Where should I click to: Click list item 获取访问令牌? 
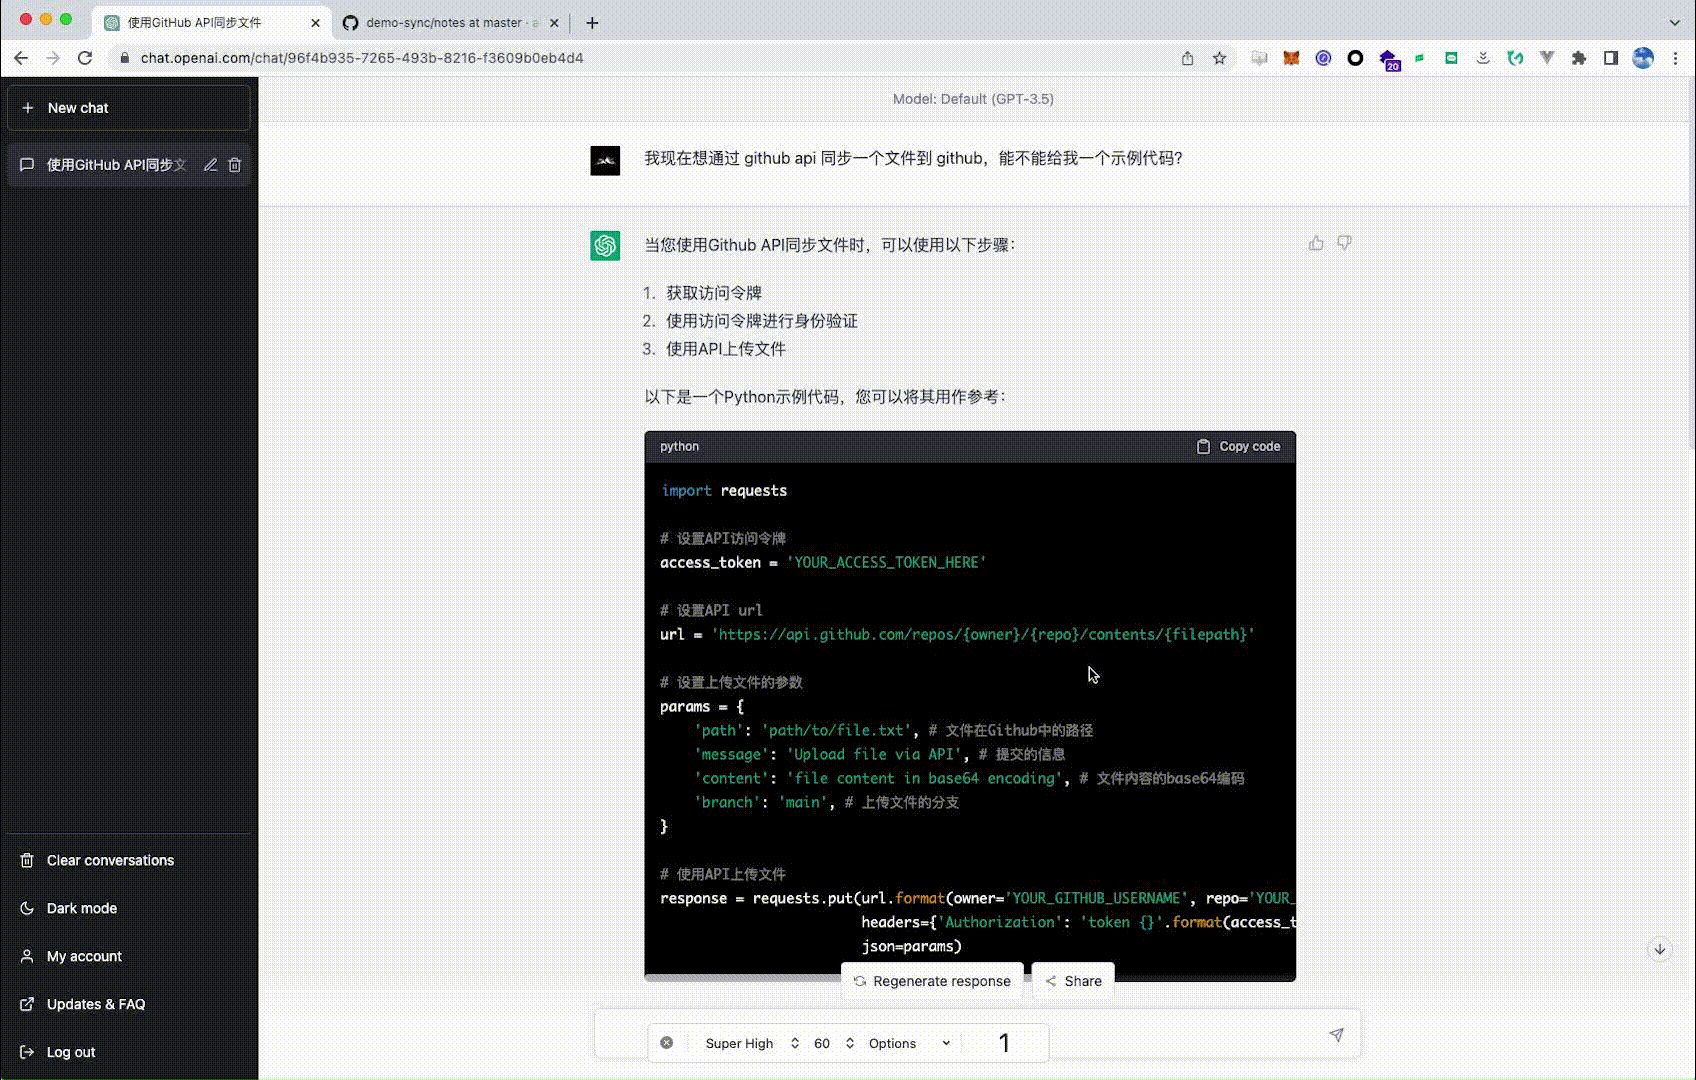click(x=714, y=293)
